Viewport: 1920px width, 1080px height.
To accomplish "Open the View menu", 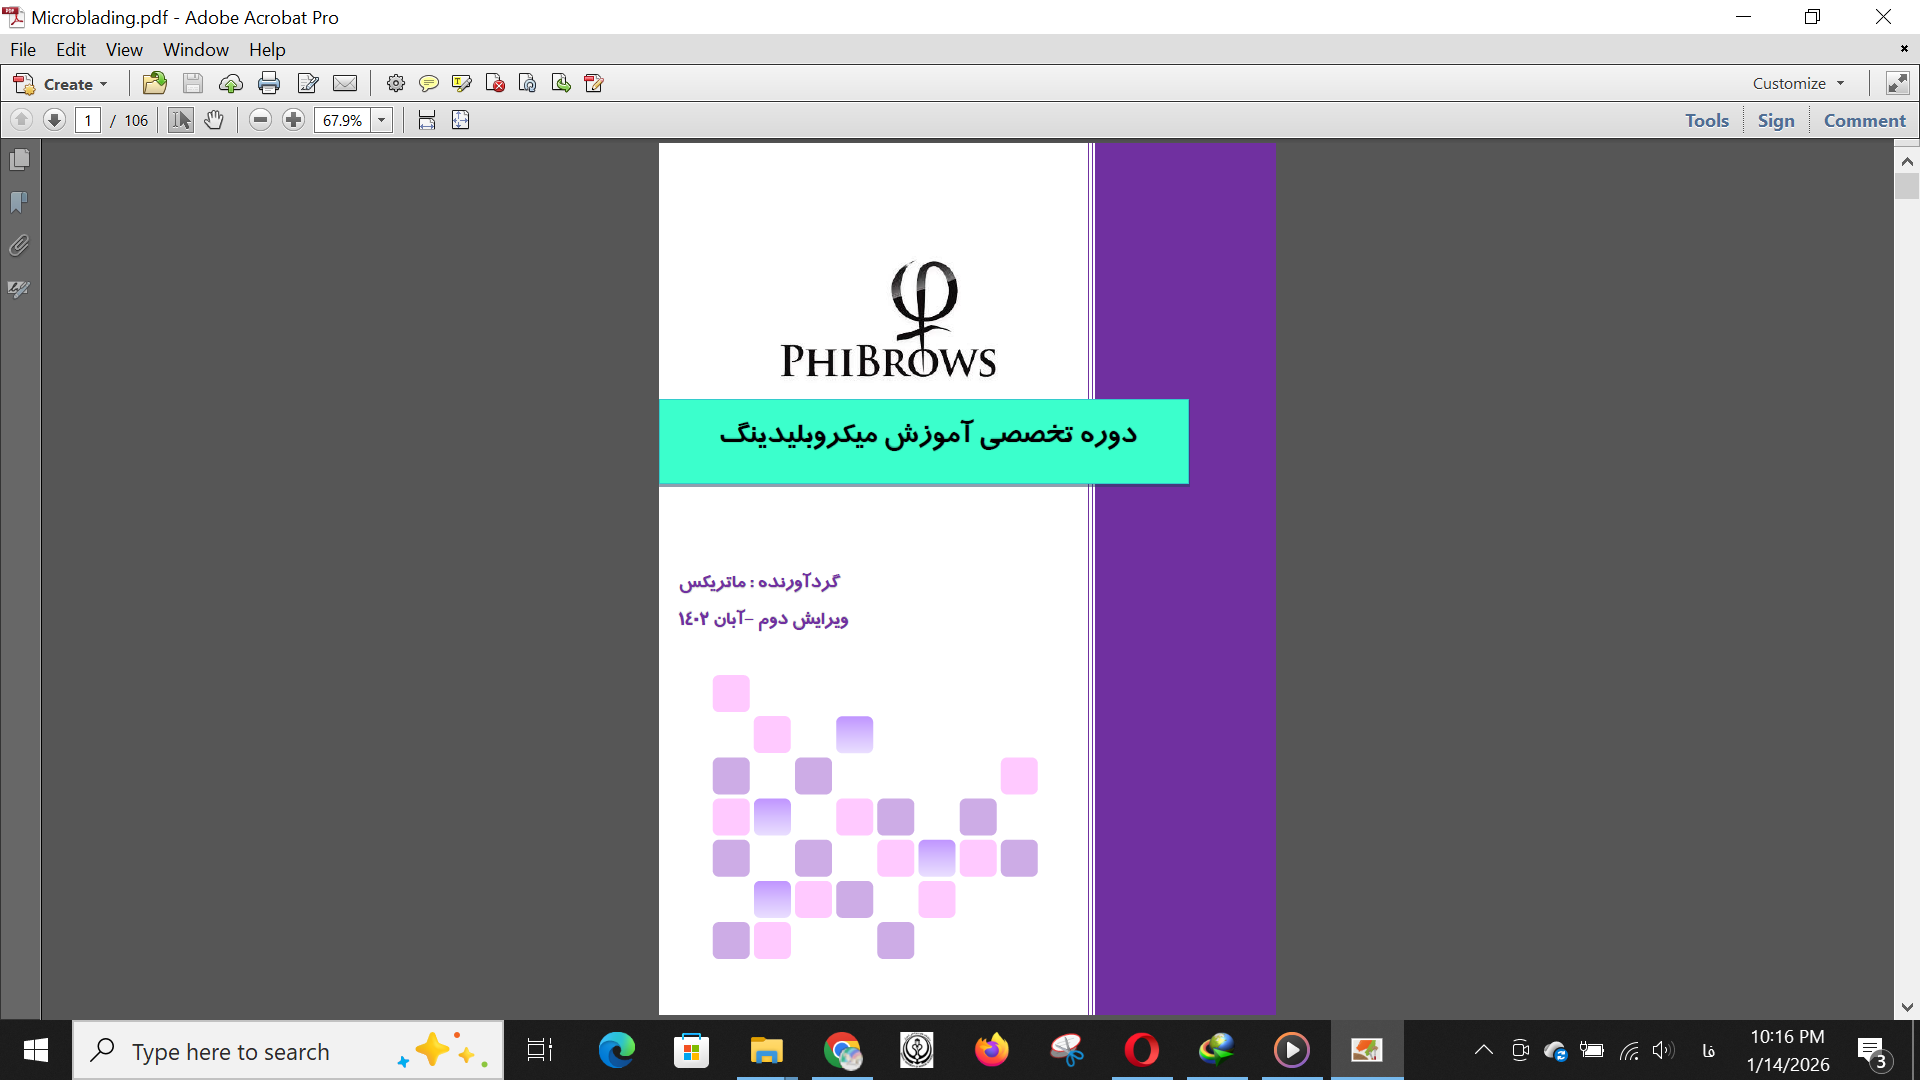I will click(124, 50).
